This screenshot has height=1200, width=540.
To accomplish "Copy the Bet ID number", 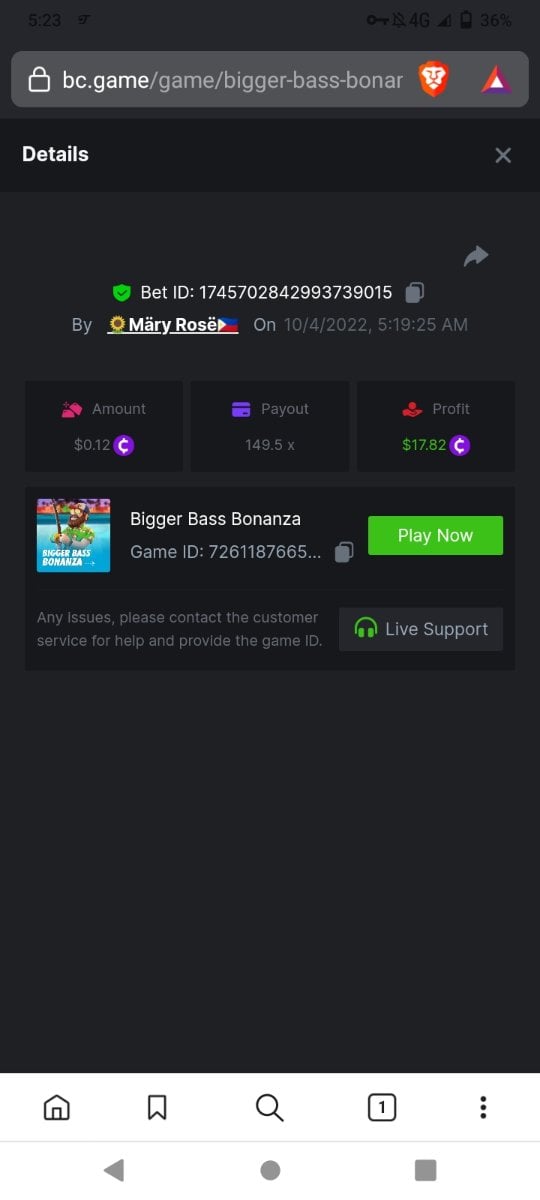I will pos(414,292).
